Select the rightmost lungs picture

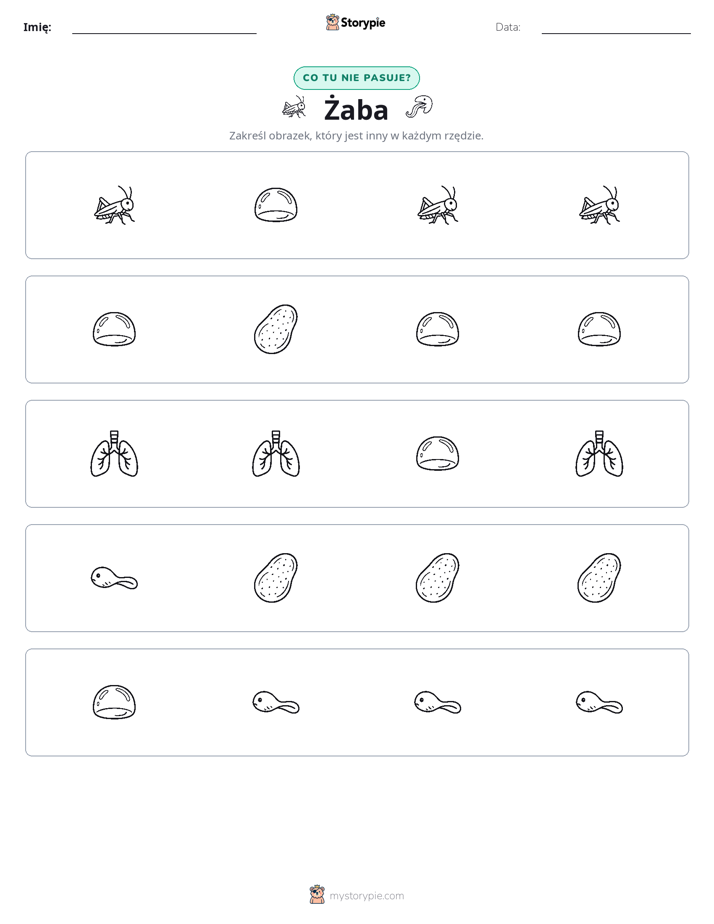pyautogui.click(x=599, y=454)
